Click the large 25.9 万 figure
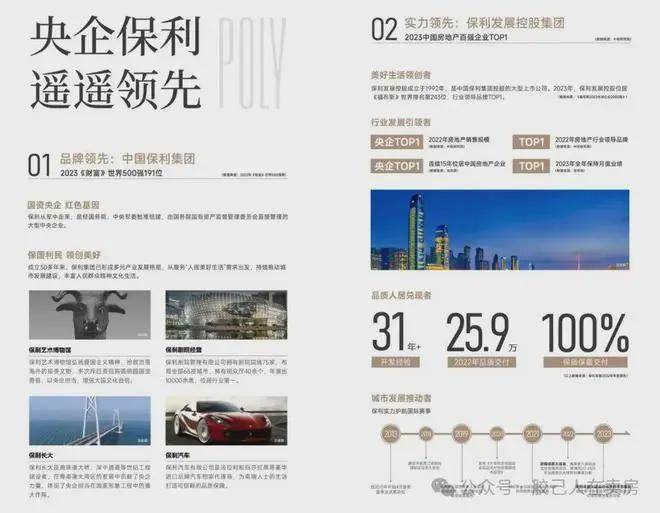Viewport: 660px width, 513px height. (482, 332)
